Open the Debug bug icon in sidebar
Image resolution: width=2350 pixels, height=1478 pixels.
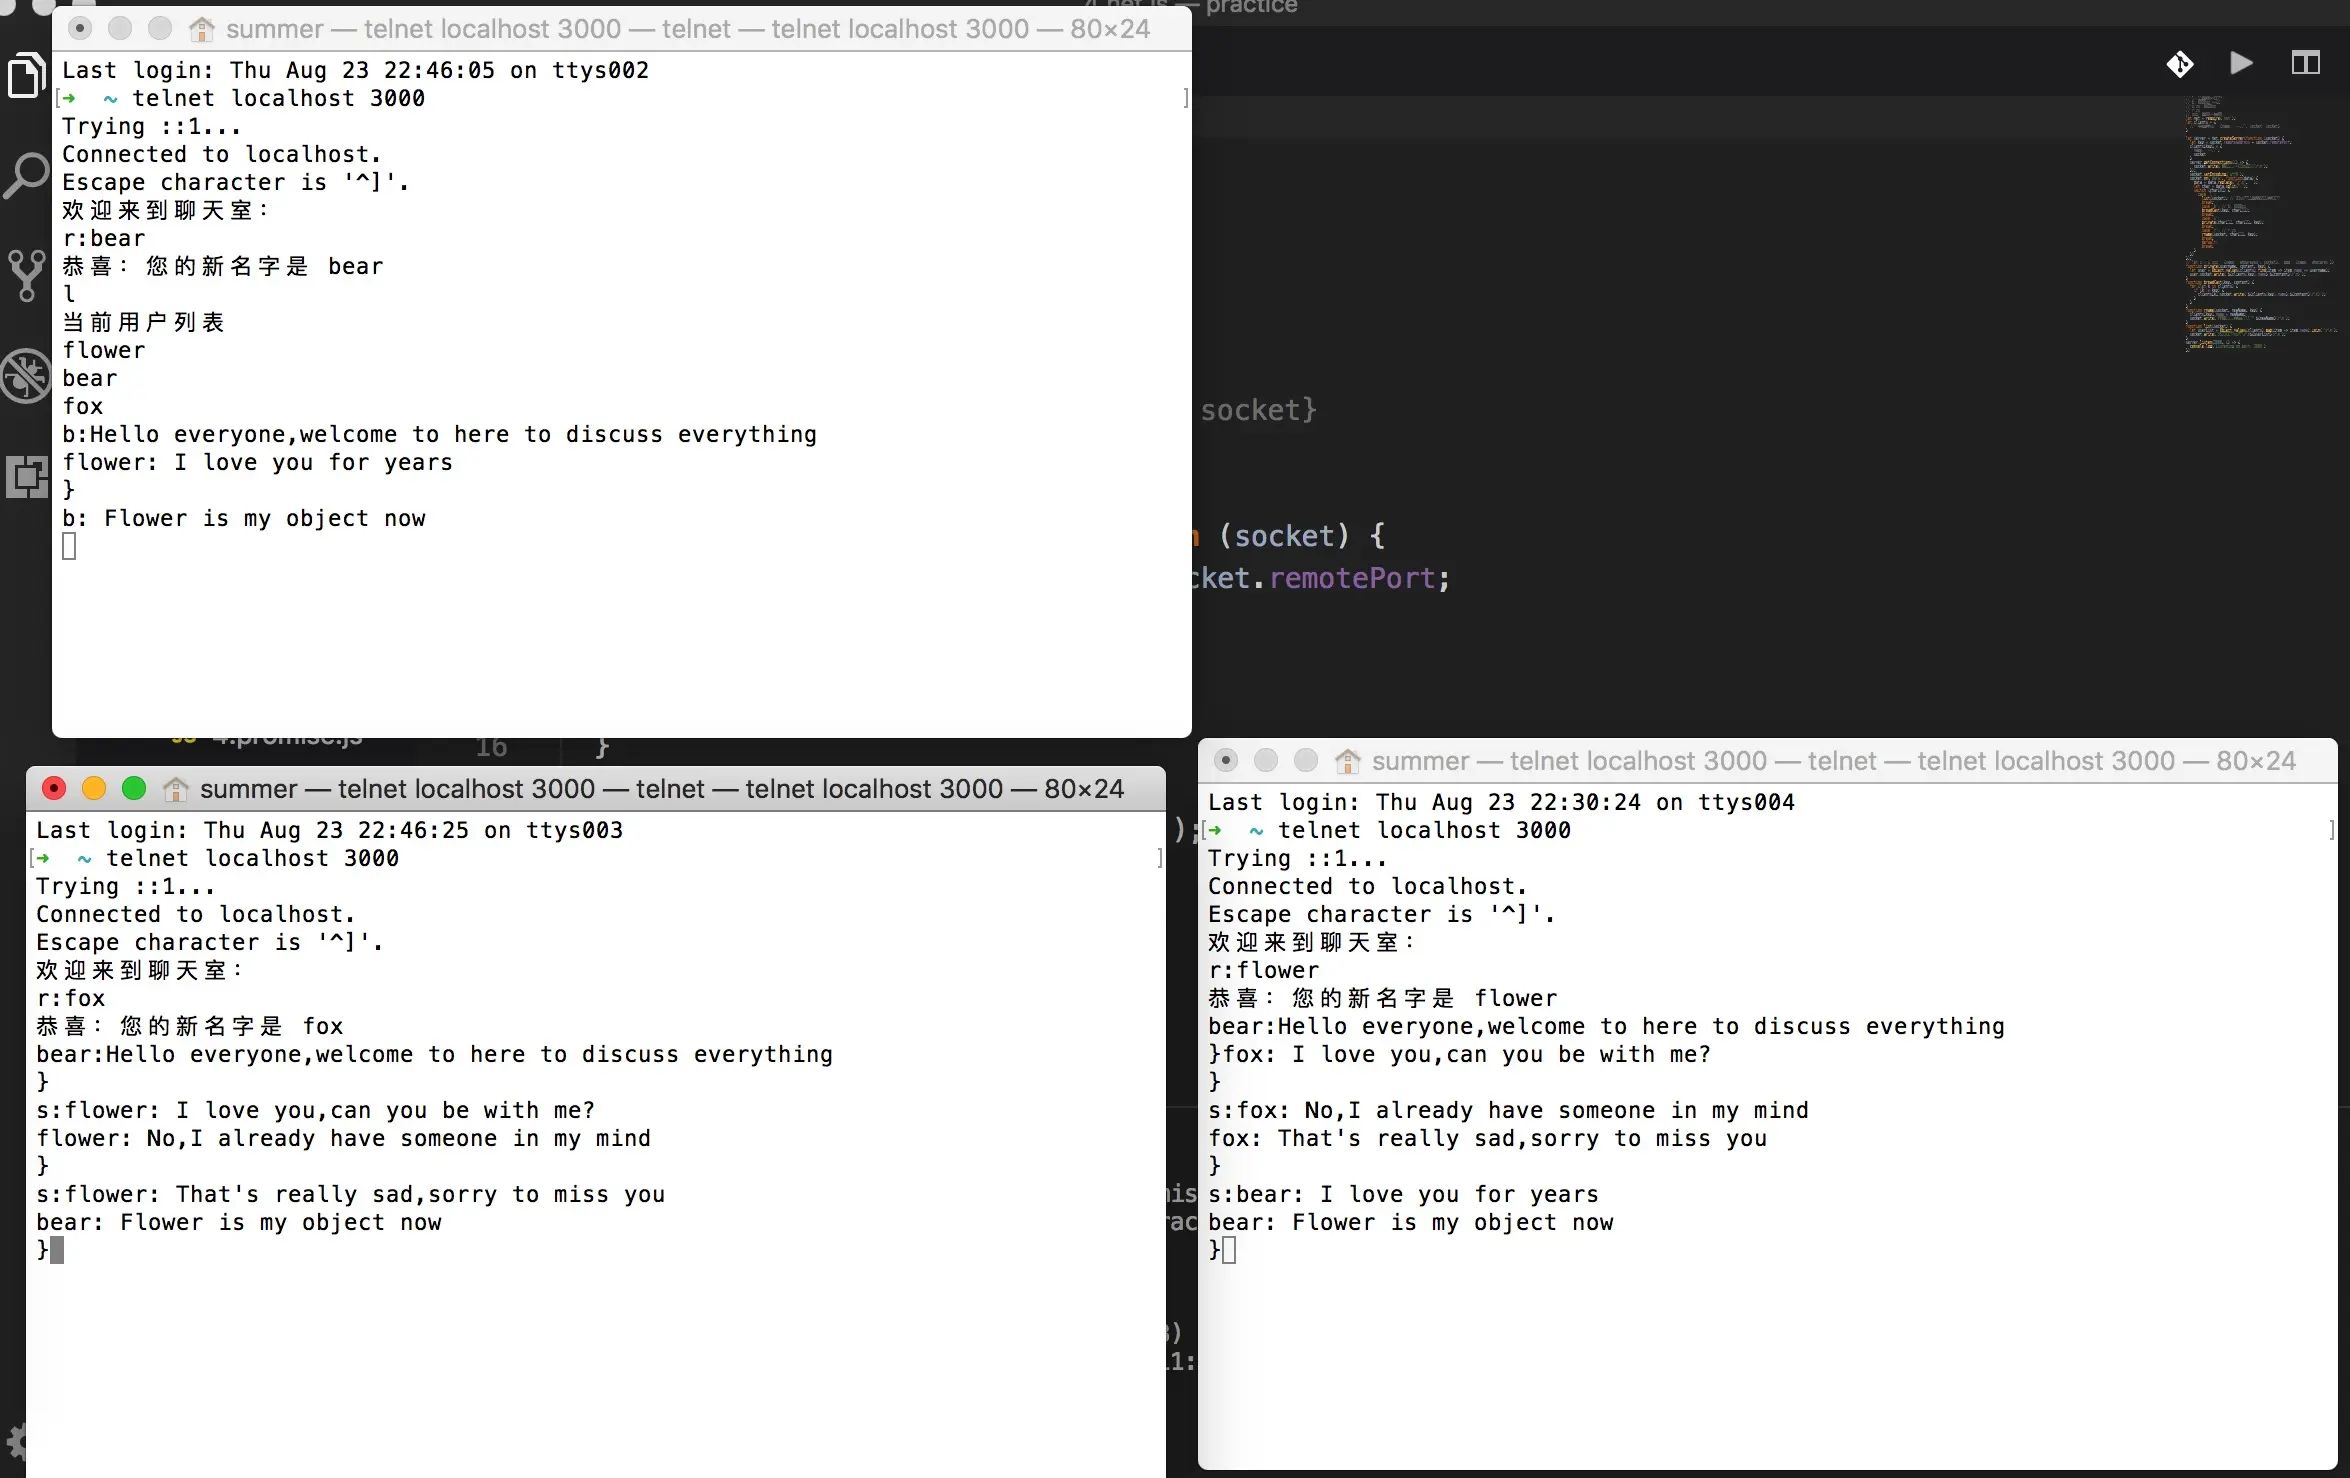click(26, 376)
